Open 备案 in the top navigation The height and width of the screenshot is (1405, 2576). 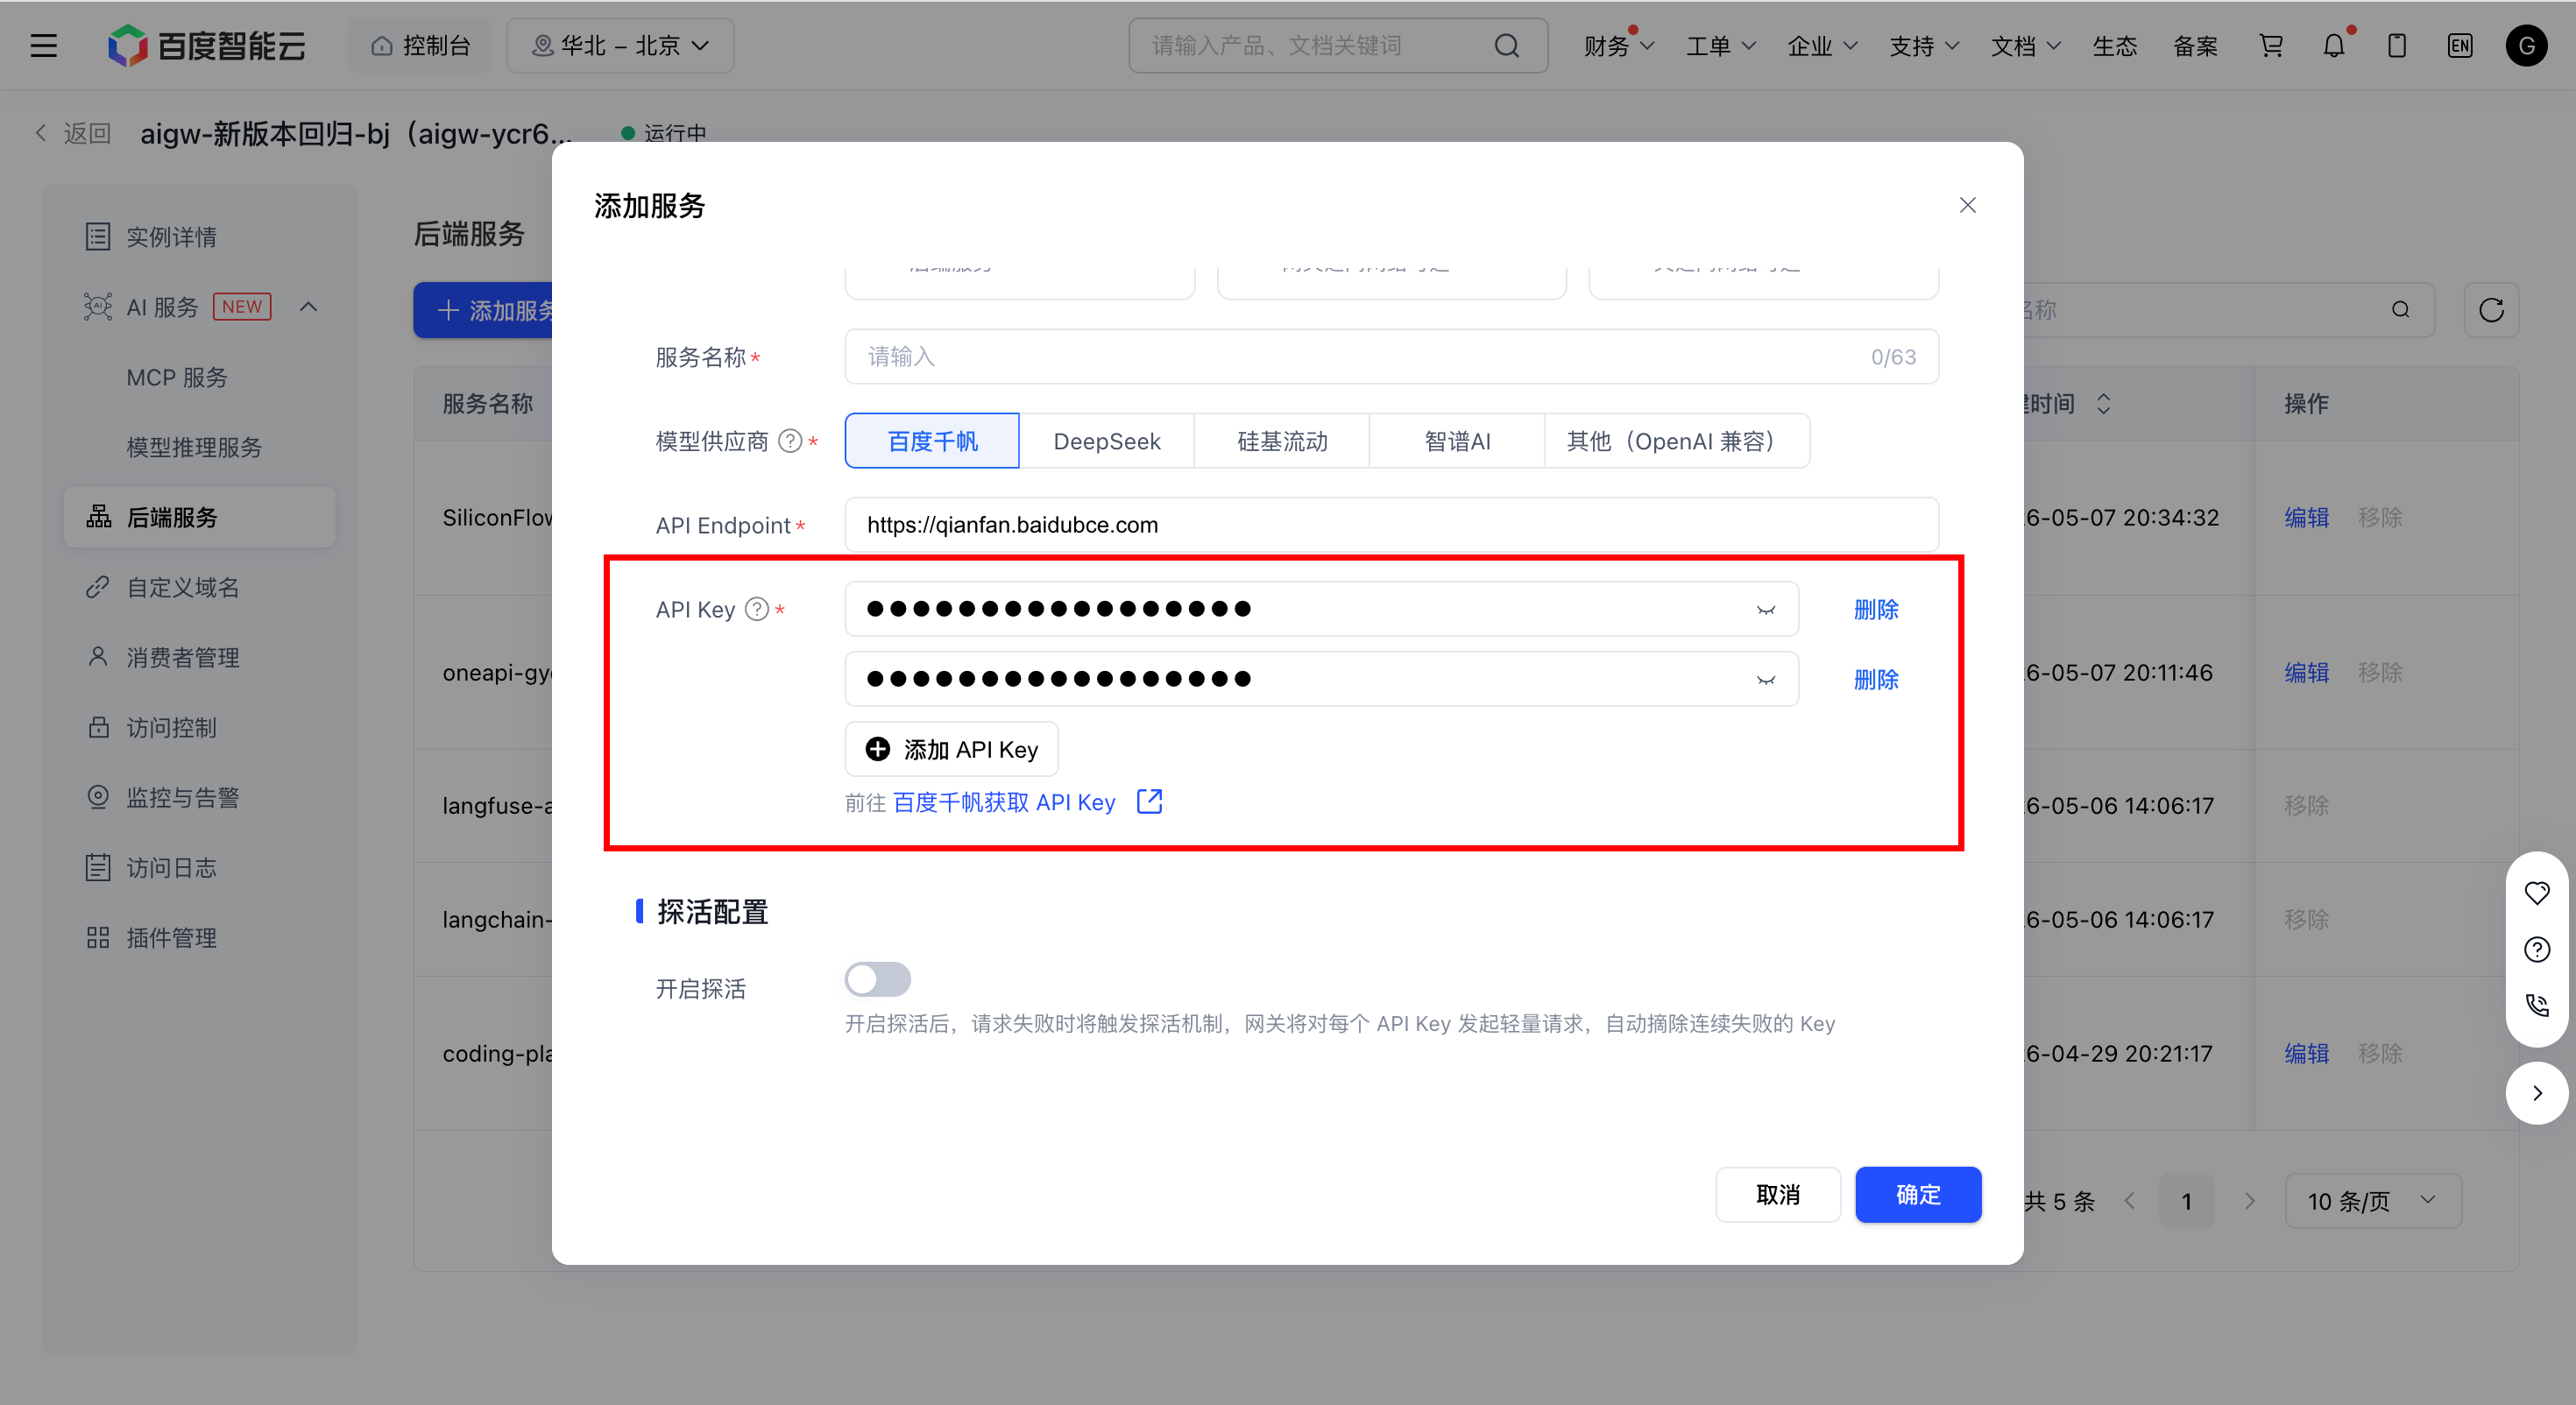click(2196, 46)
